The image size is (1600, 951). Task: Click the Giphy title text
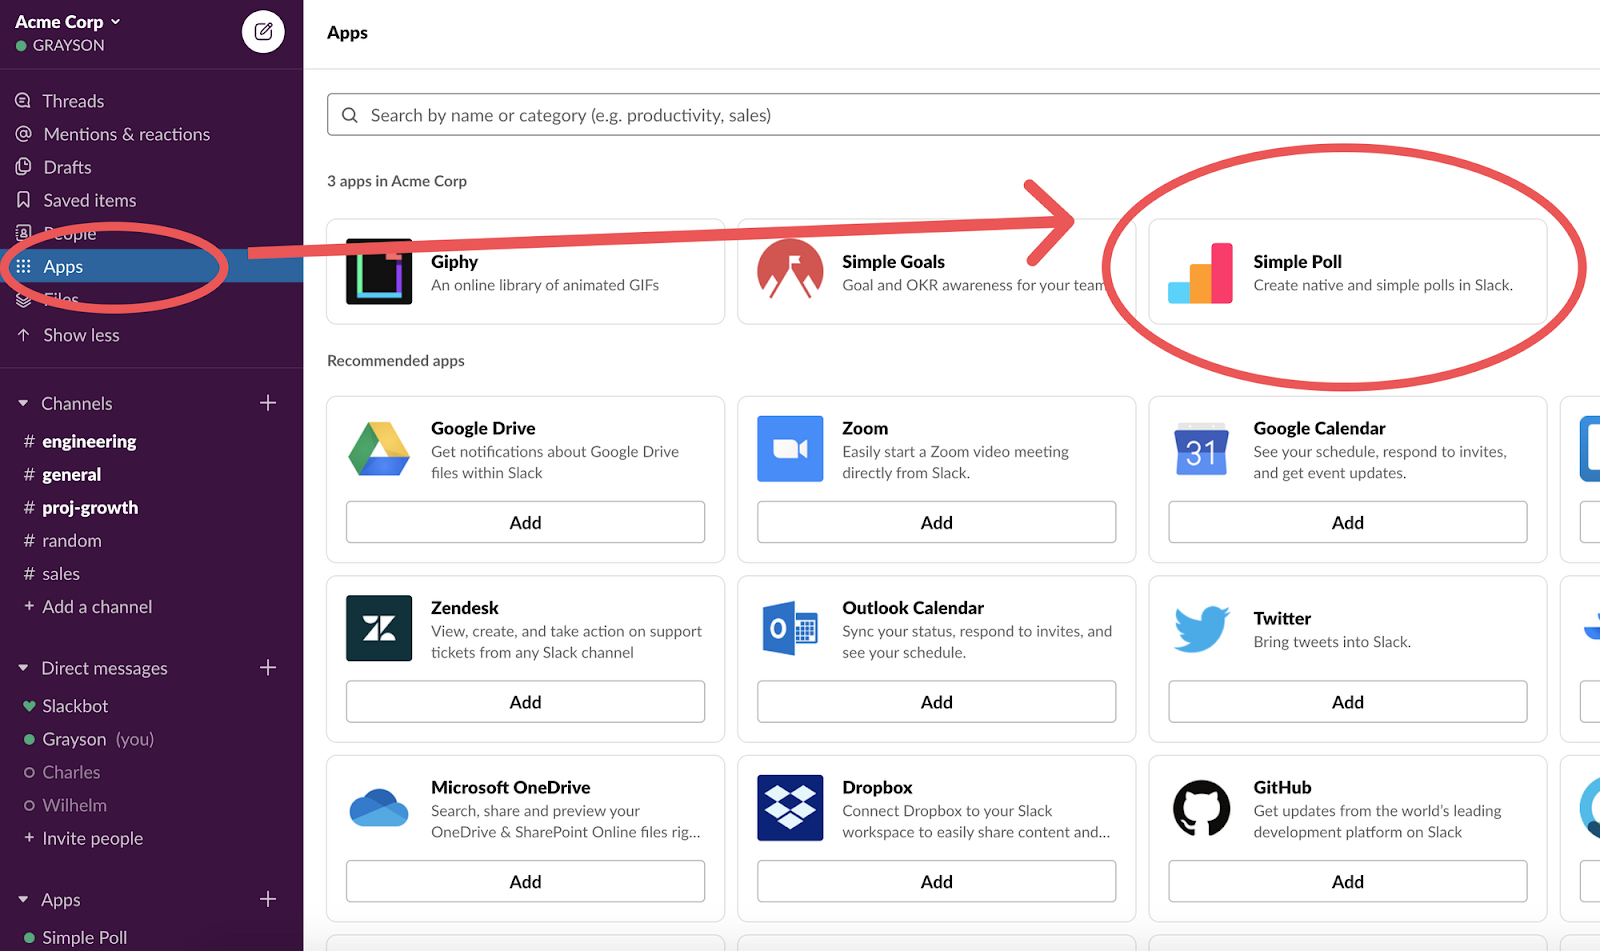pos(454,261)
